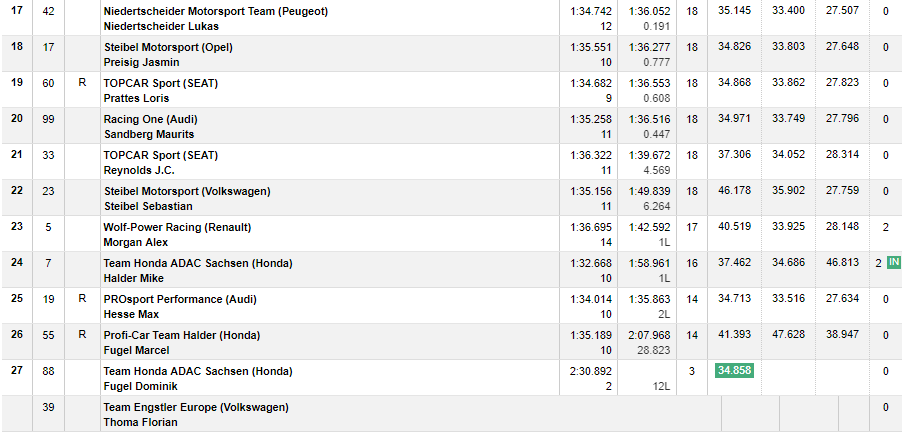The image size is (909, 433).
Task: Click the R rookie marker for car 55
Action: 82,335
